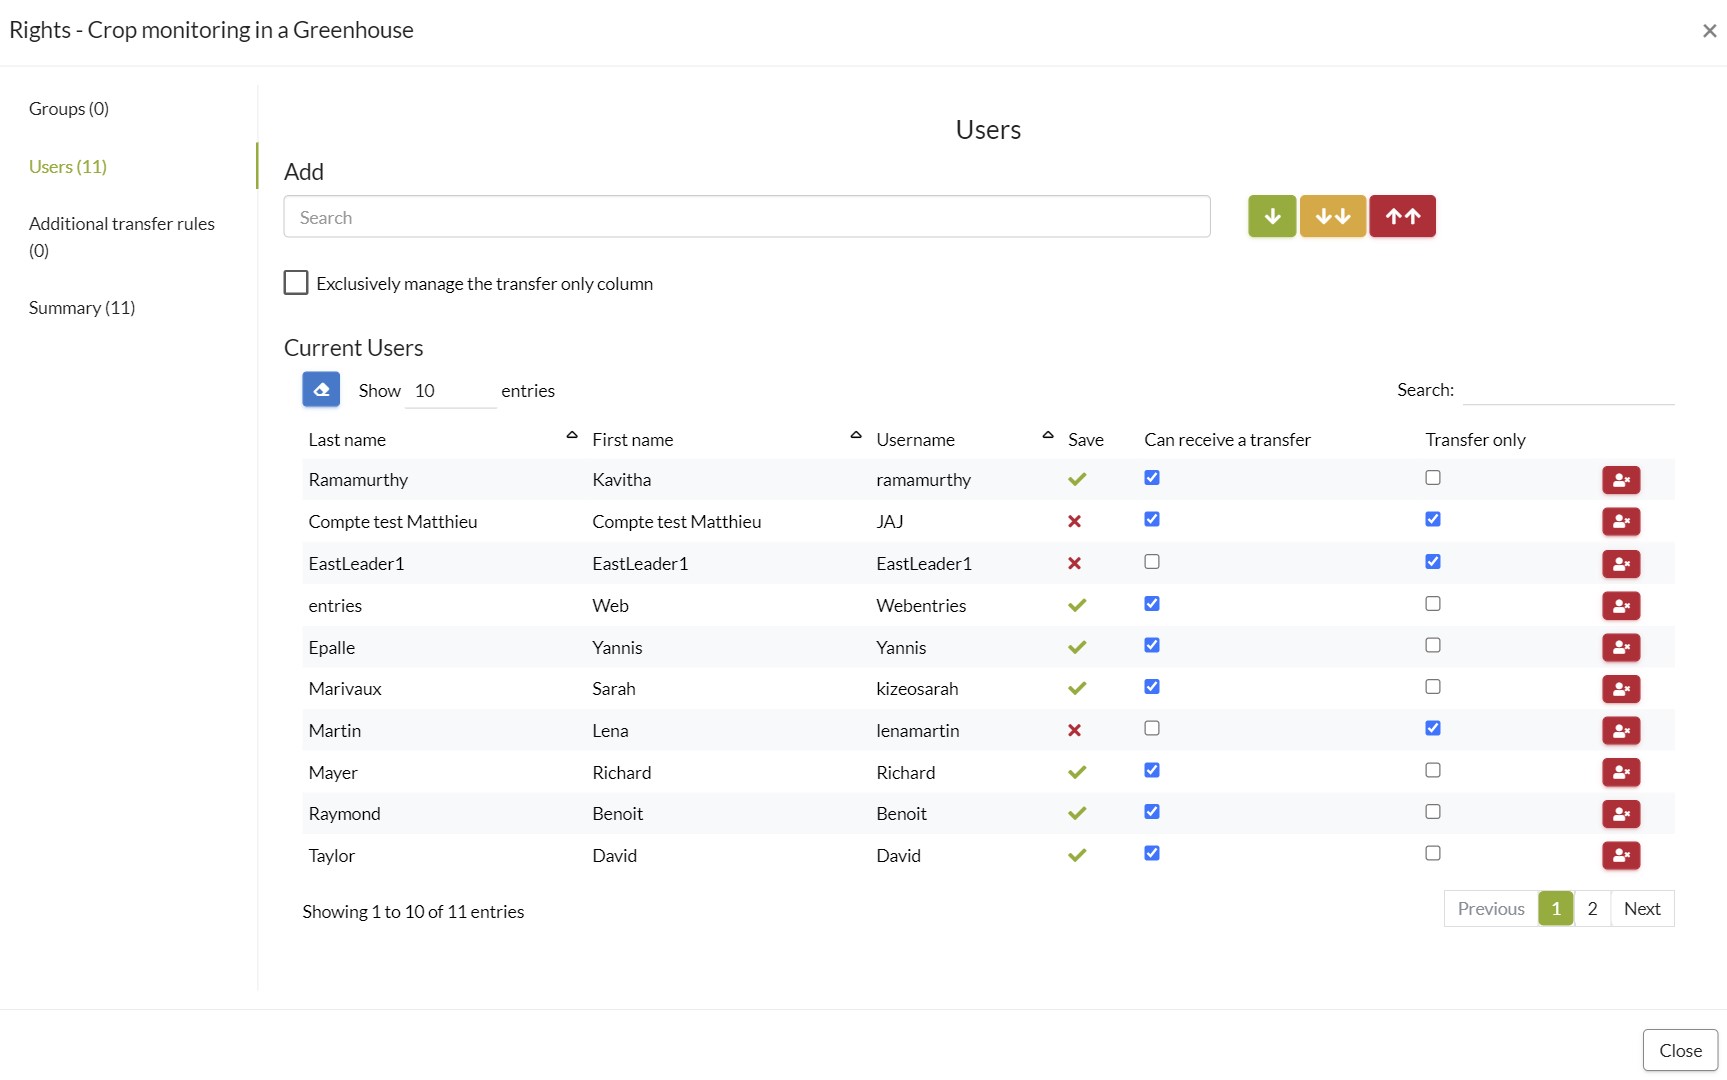Select the kizeosarah username cell
Image resolution: width=1727 pixels, height=1080 pixels.
pos(917,689)
